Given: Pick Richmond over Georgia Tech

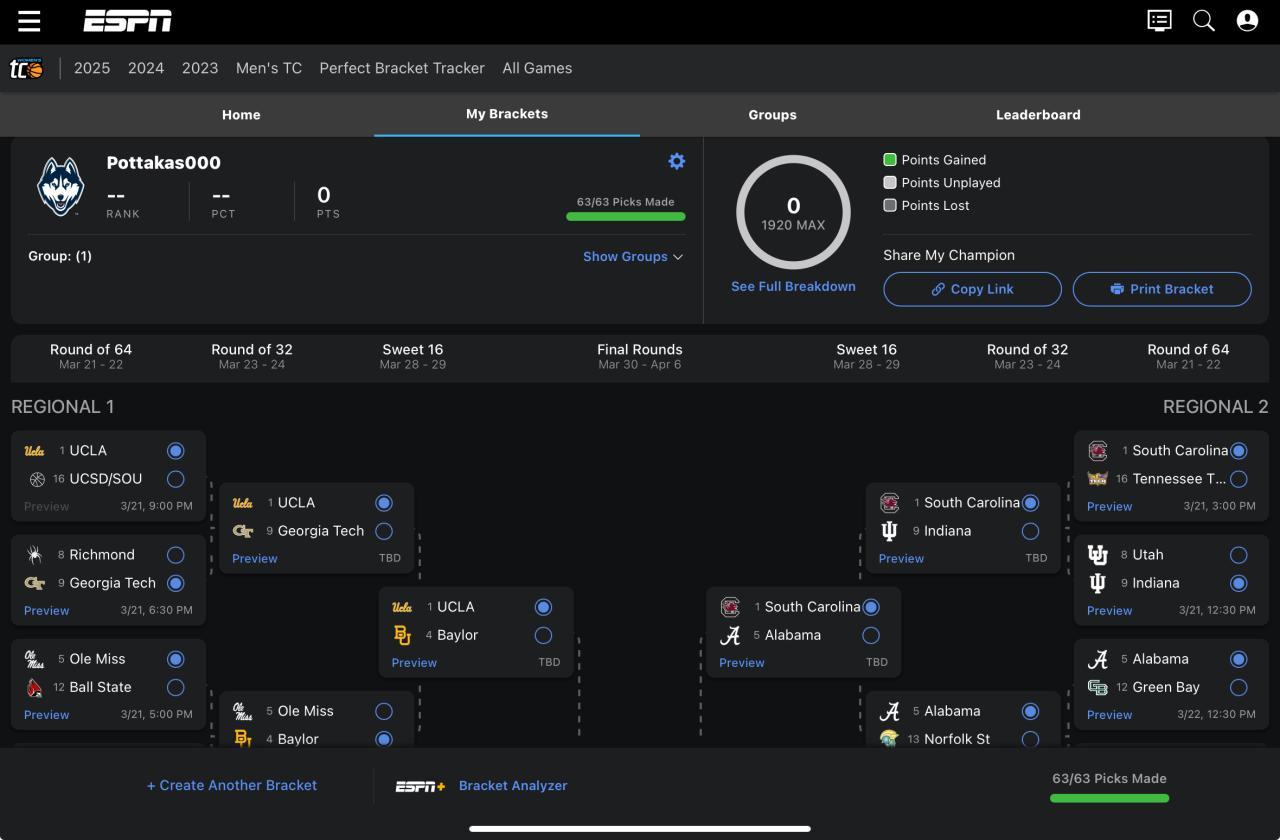Looking at the screenshot, I should (x=176, y=555).
